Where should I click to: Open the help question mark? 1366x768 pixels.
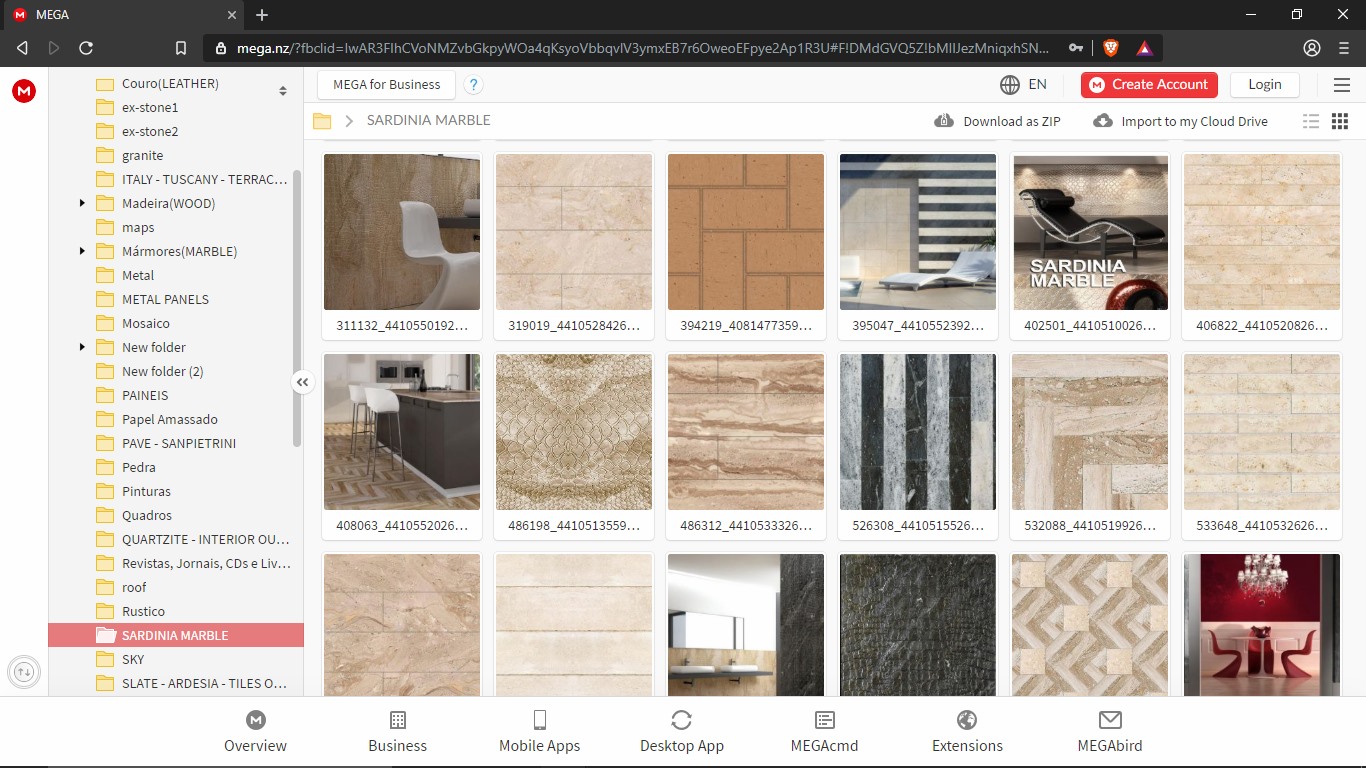[473, 85]
